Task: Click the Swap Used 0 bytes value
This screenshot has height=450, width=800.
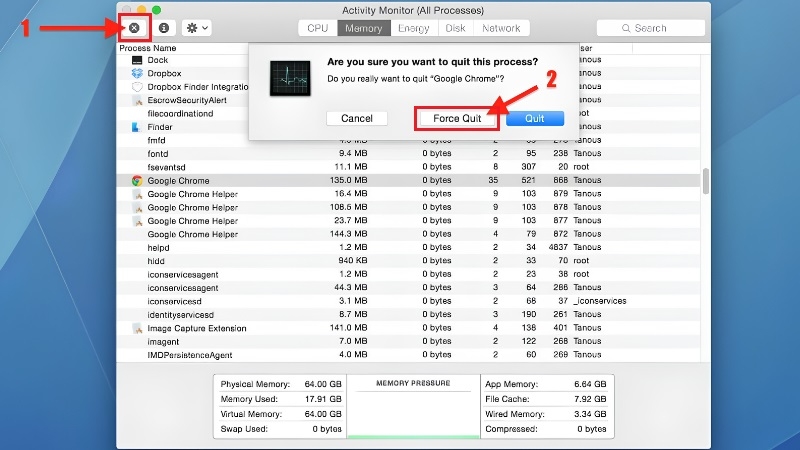Action: 327,429
